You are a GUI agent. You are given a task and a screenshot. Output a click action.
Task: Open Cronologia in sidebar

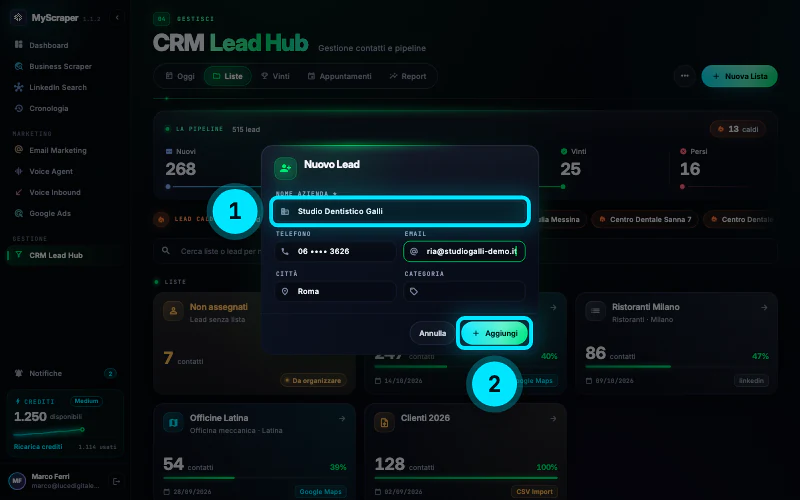[48, 108]
